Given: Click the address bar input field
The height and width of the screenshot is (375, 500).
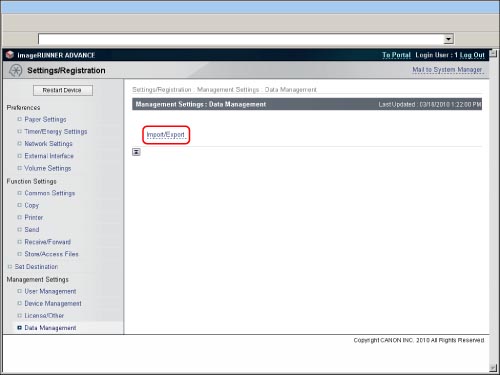Looking at the screenshot, I should [241, 39].
